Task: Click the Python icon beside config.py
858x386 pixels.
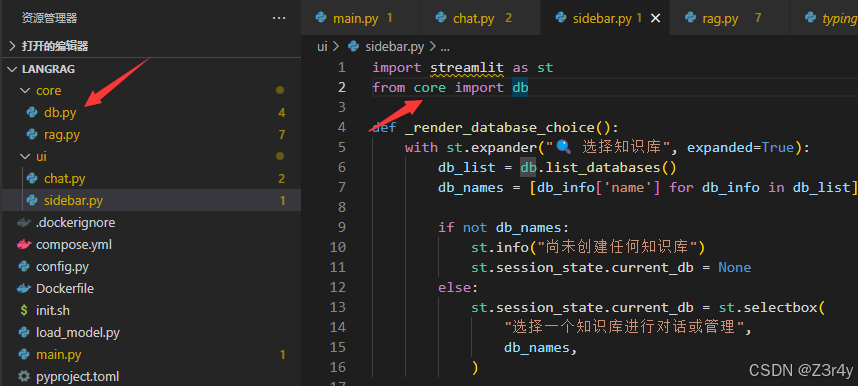Action: pos(24,267)
